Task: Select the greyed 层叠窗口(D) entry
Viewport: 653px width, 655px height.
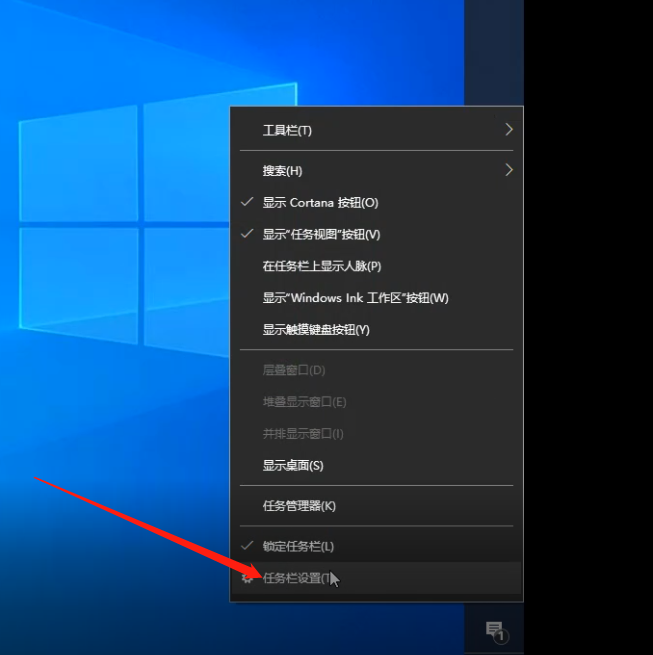Action: pyautogui.click(x=294, y=370)
